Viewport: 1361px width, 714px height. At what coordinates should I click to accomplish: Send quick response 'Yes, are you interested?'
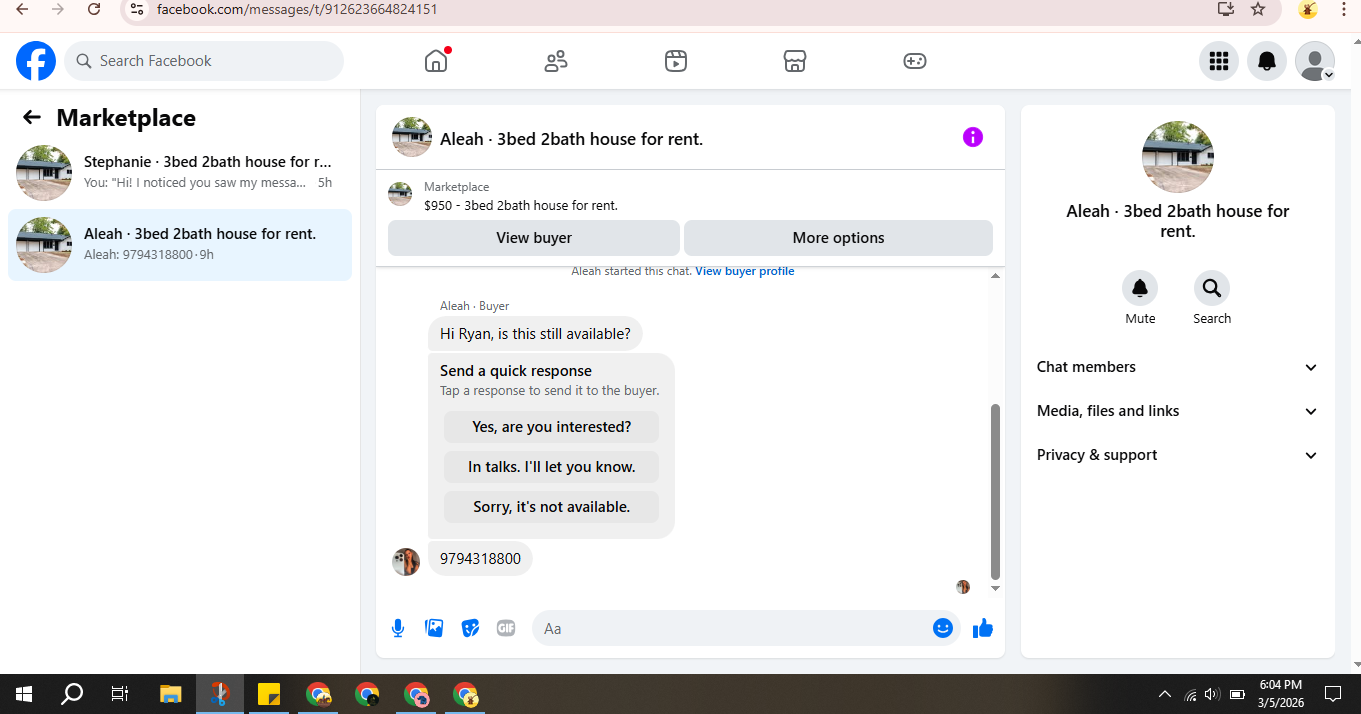tap(552, 427)
